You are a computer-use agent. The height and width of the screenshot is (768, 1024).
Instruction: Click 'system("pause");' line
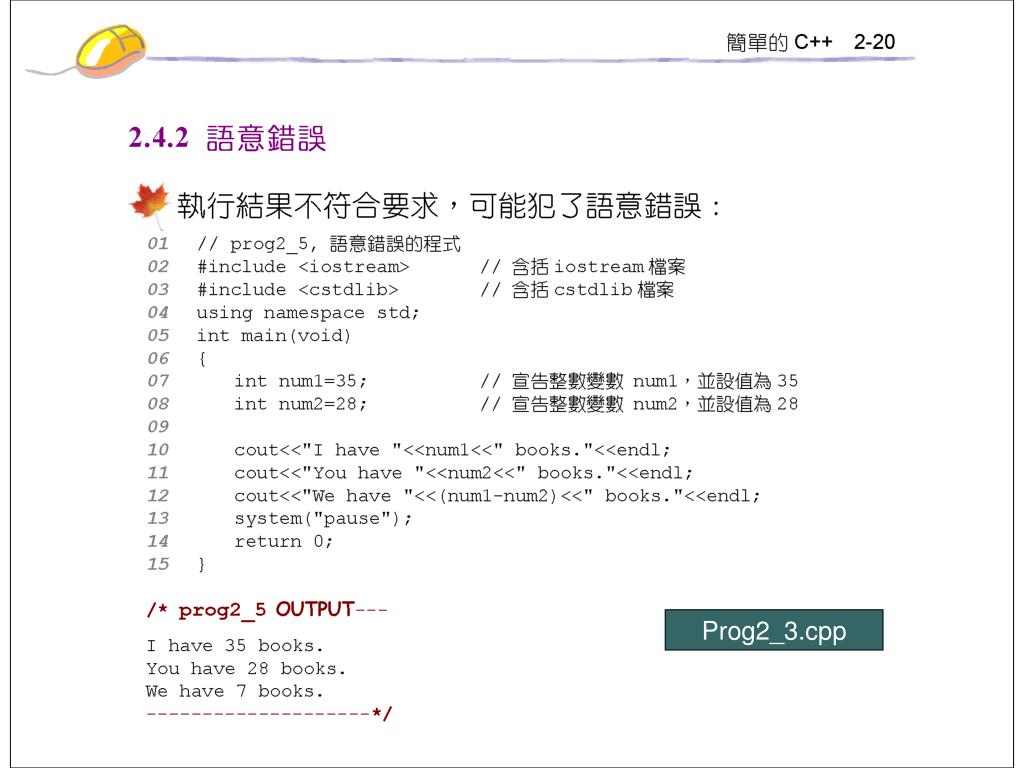click(323, 519)
